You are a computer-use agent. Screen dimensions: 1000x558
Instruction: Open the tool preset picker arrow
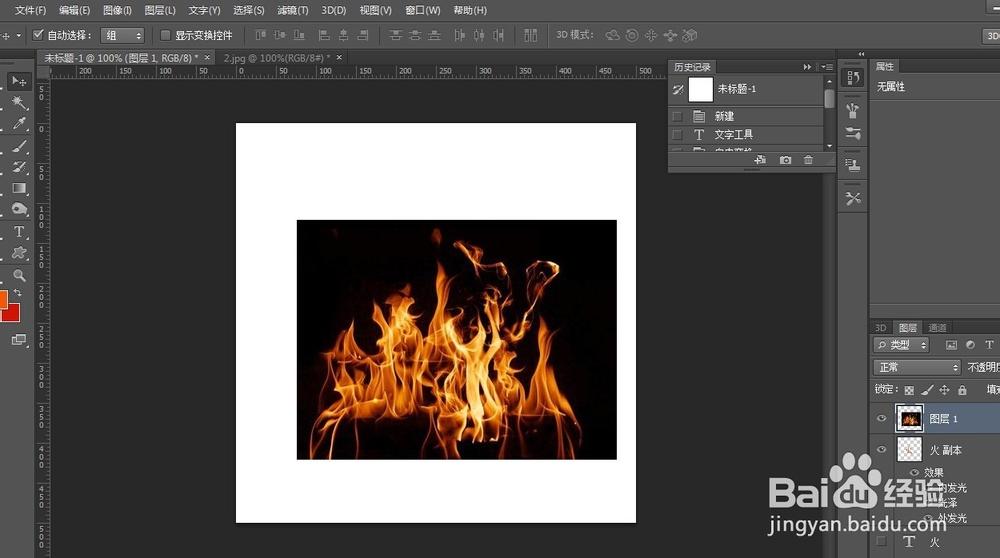tap(18, 36)
